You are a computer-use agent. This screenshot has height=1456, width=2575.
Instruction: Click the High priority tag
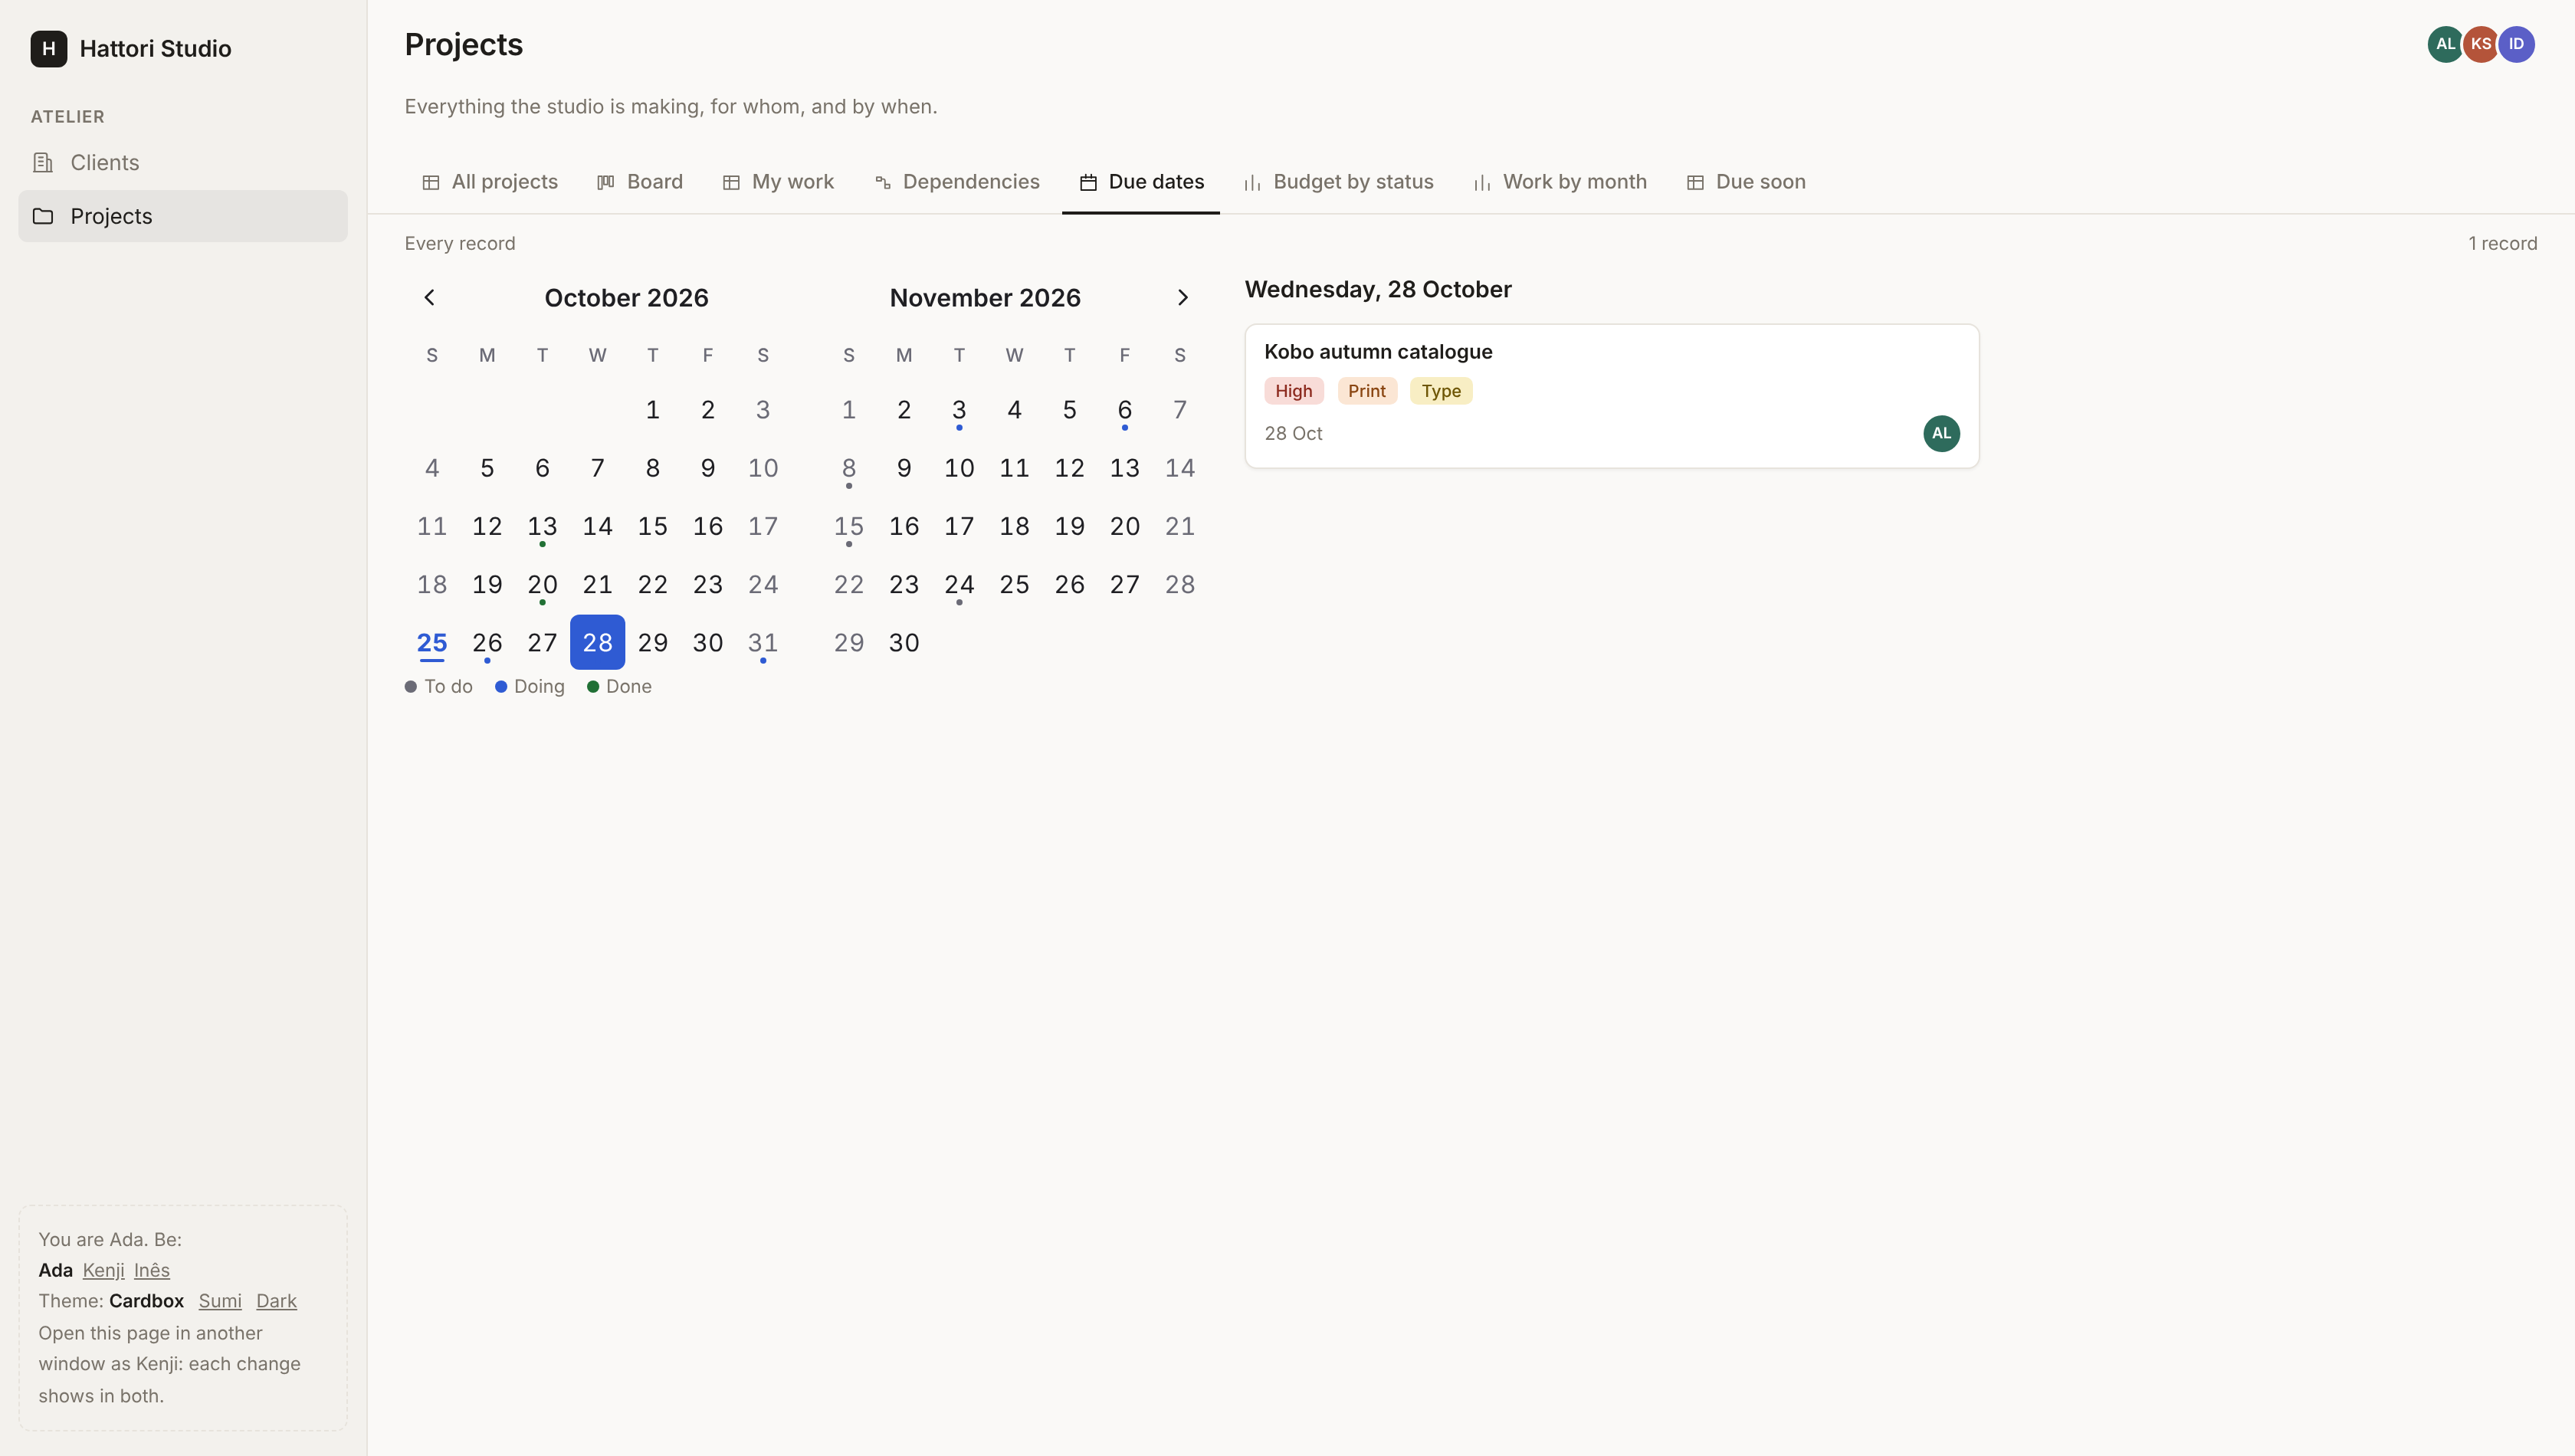(1294, 391)
